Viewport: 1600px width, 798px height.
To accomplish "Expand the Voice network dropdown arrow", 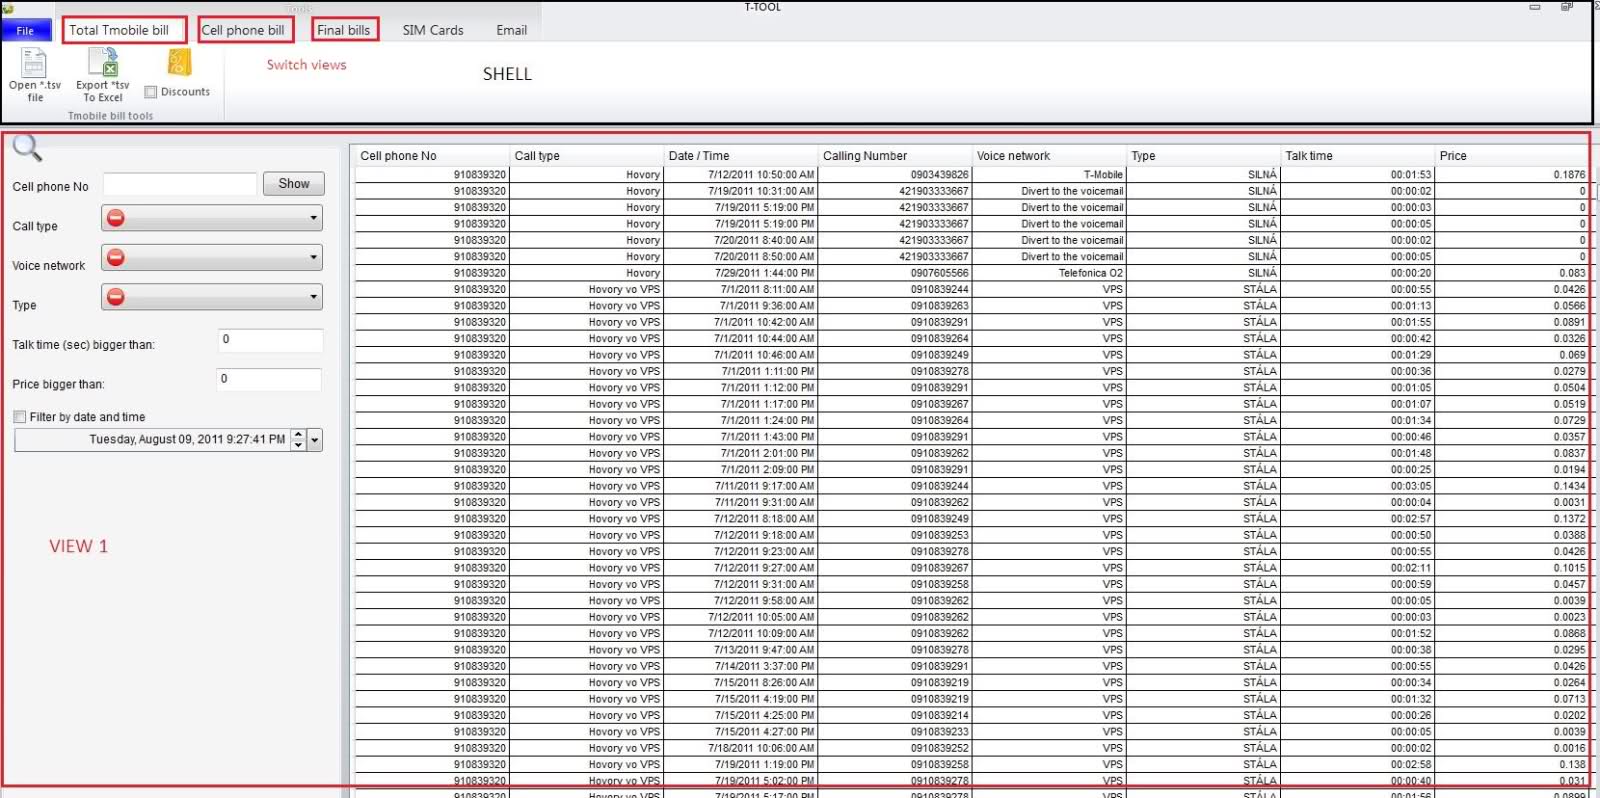I will [313, 257].
